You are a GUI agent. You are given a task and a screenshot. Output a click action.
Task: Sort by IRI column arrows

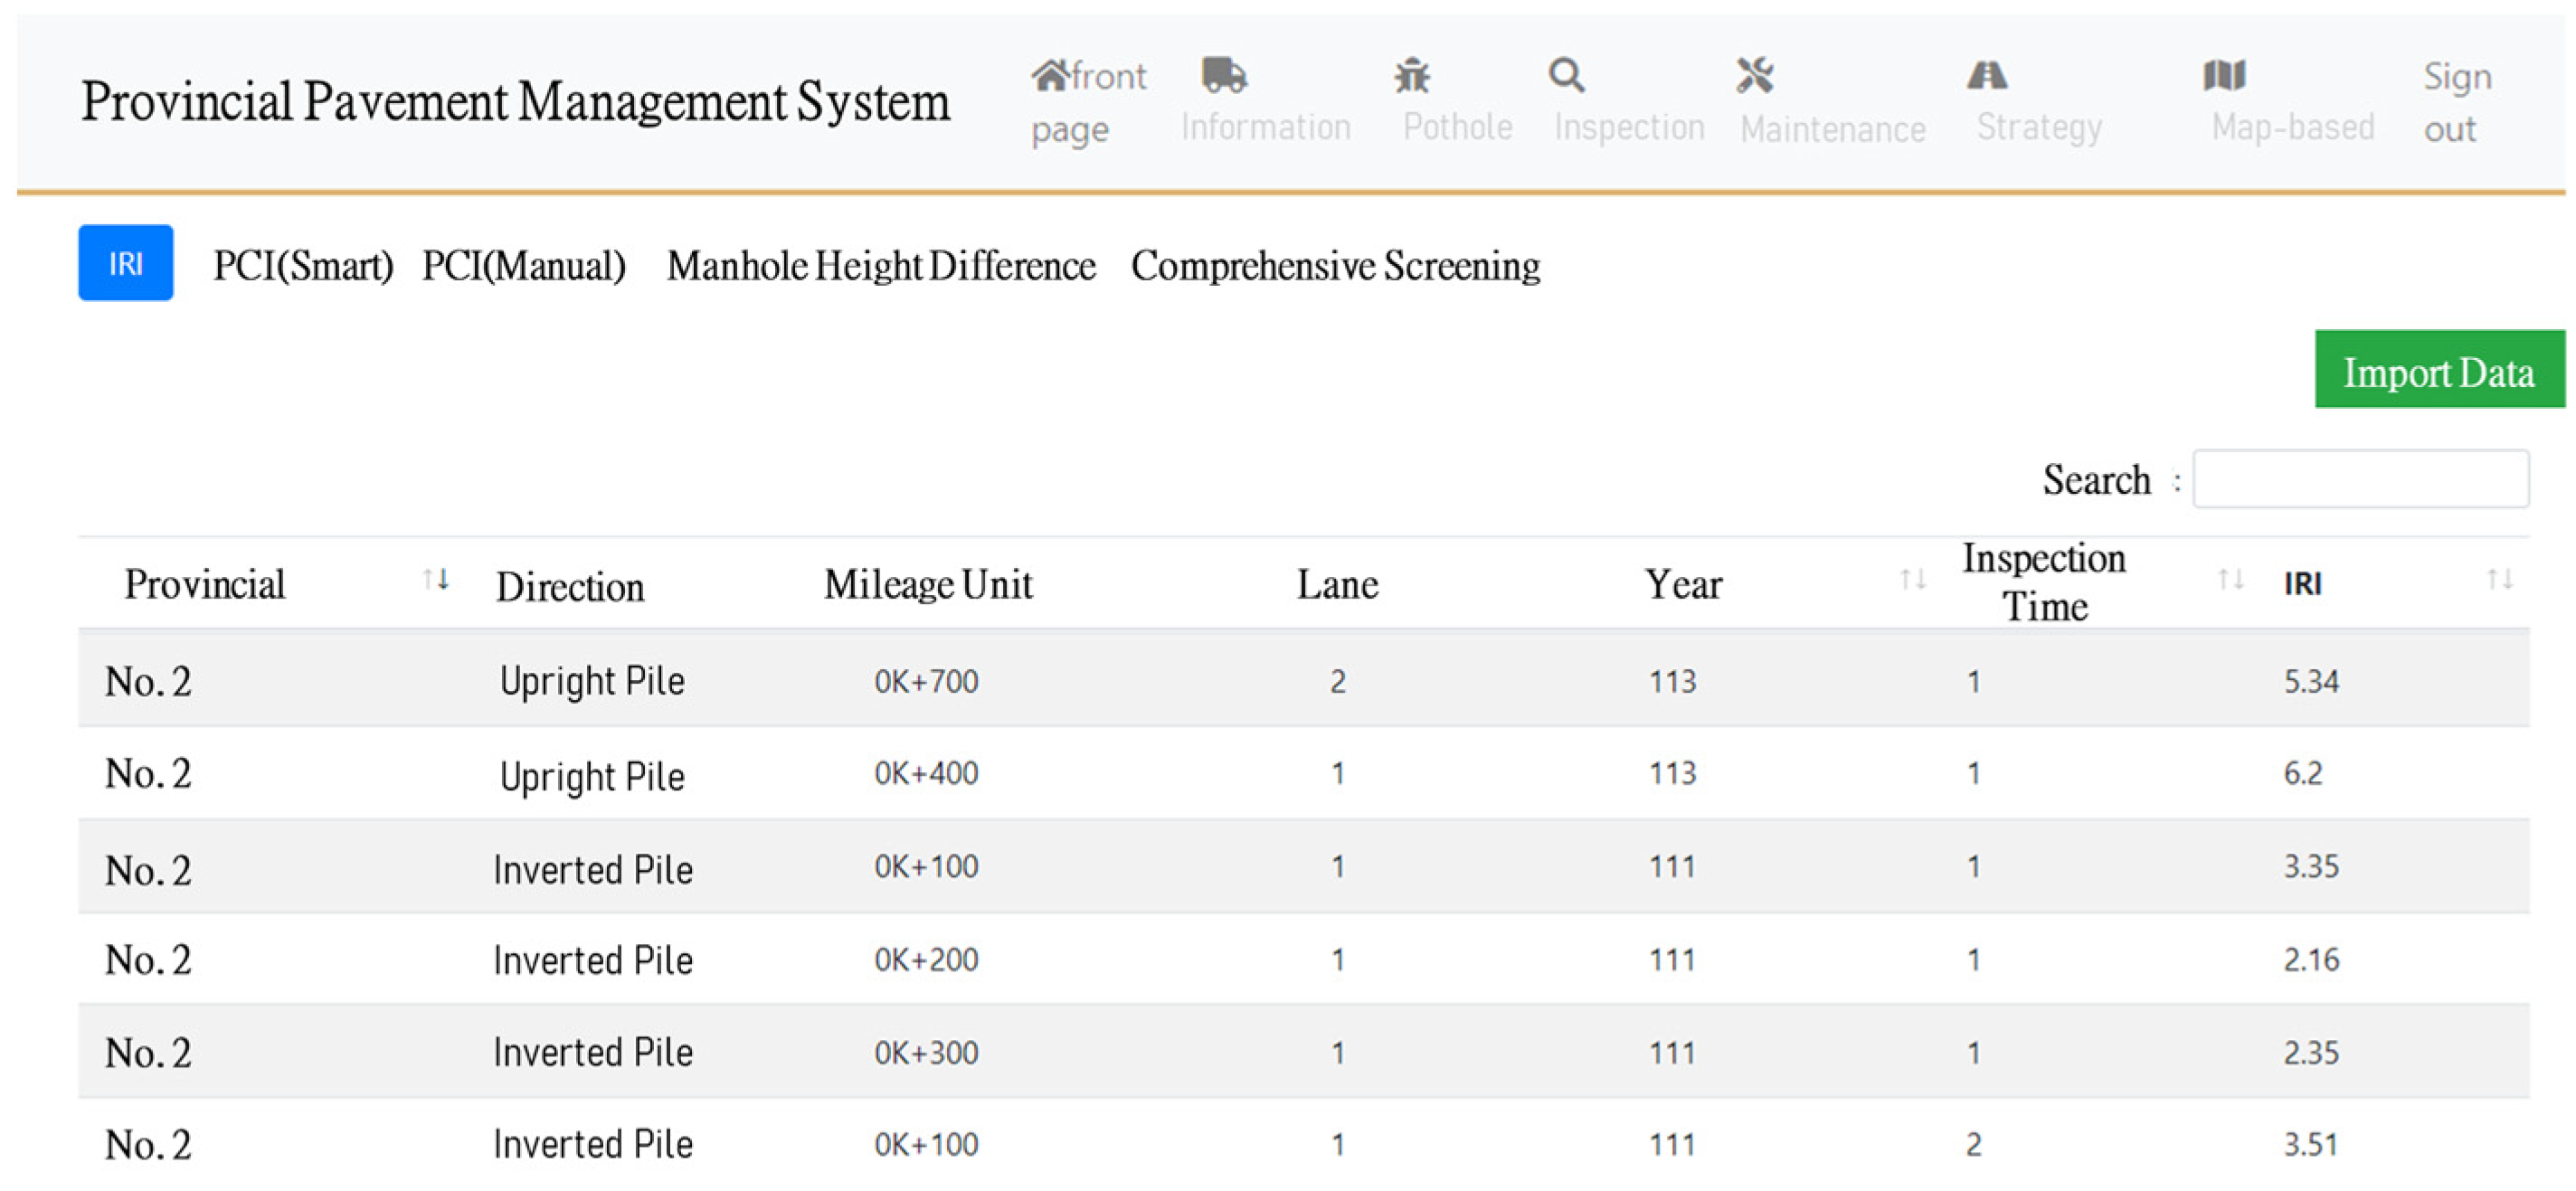click(2499, 580)
